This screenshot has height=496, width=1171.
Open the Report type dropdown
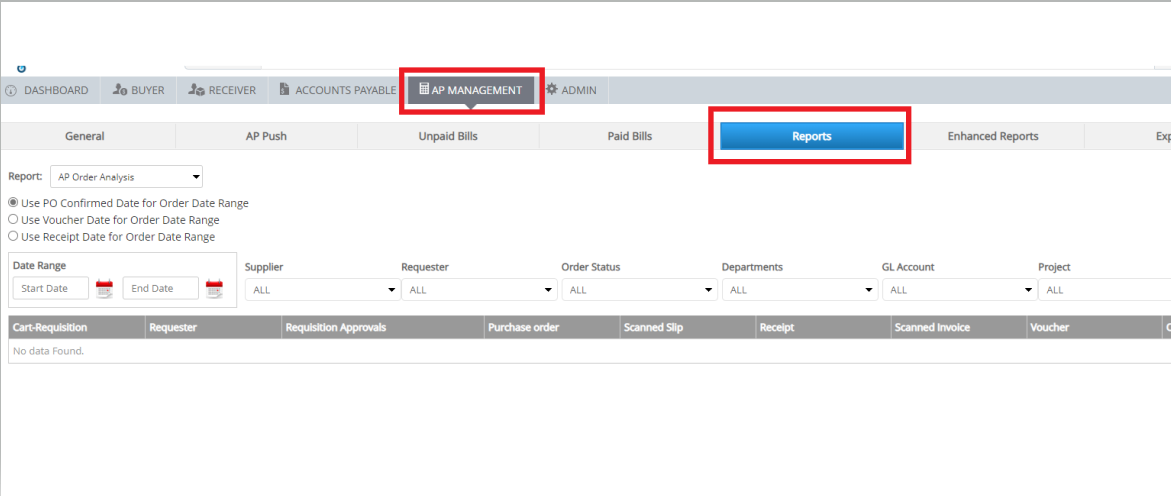click(126, 177)
